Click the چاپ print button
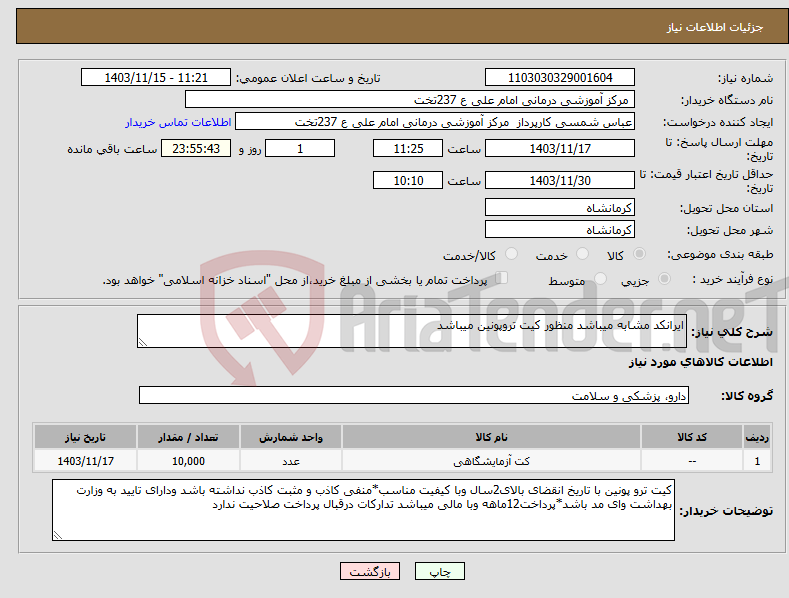 coord(440,571)
